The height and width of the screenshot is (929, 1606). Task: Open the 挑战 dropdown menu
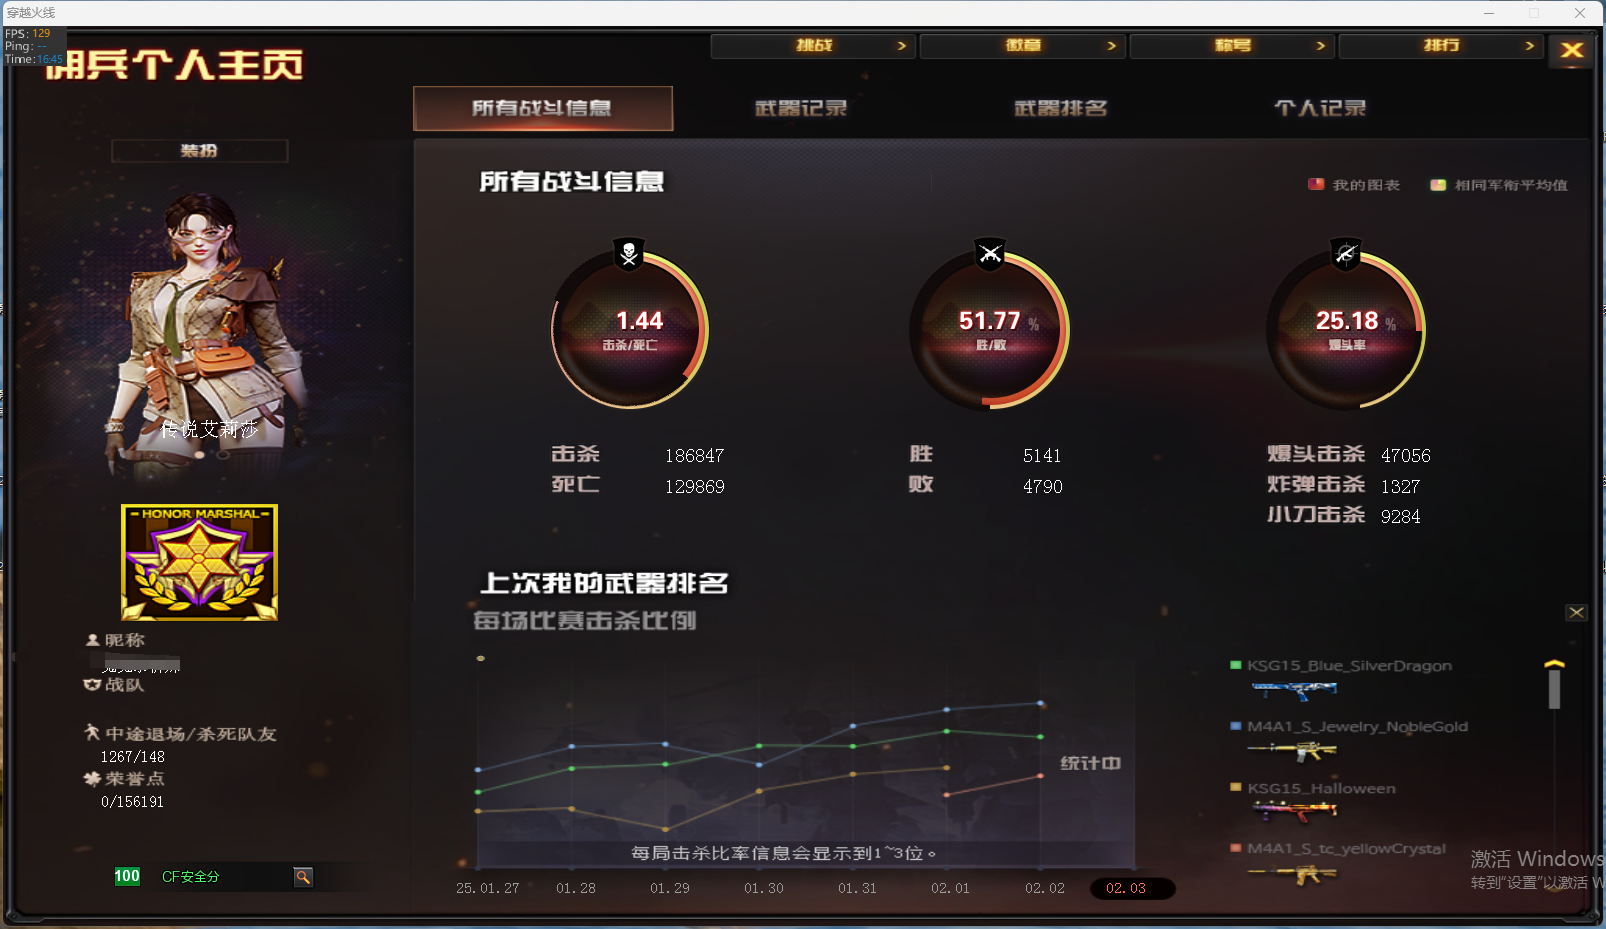(x=813, y=46)
